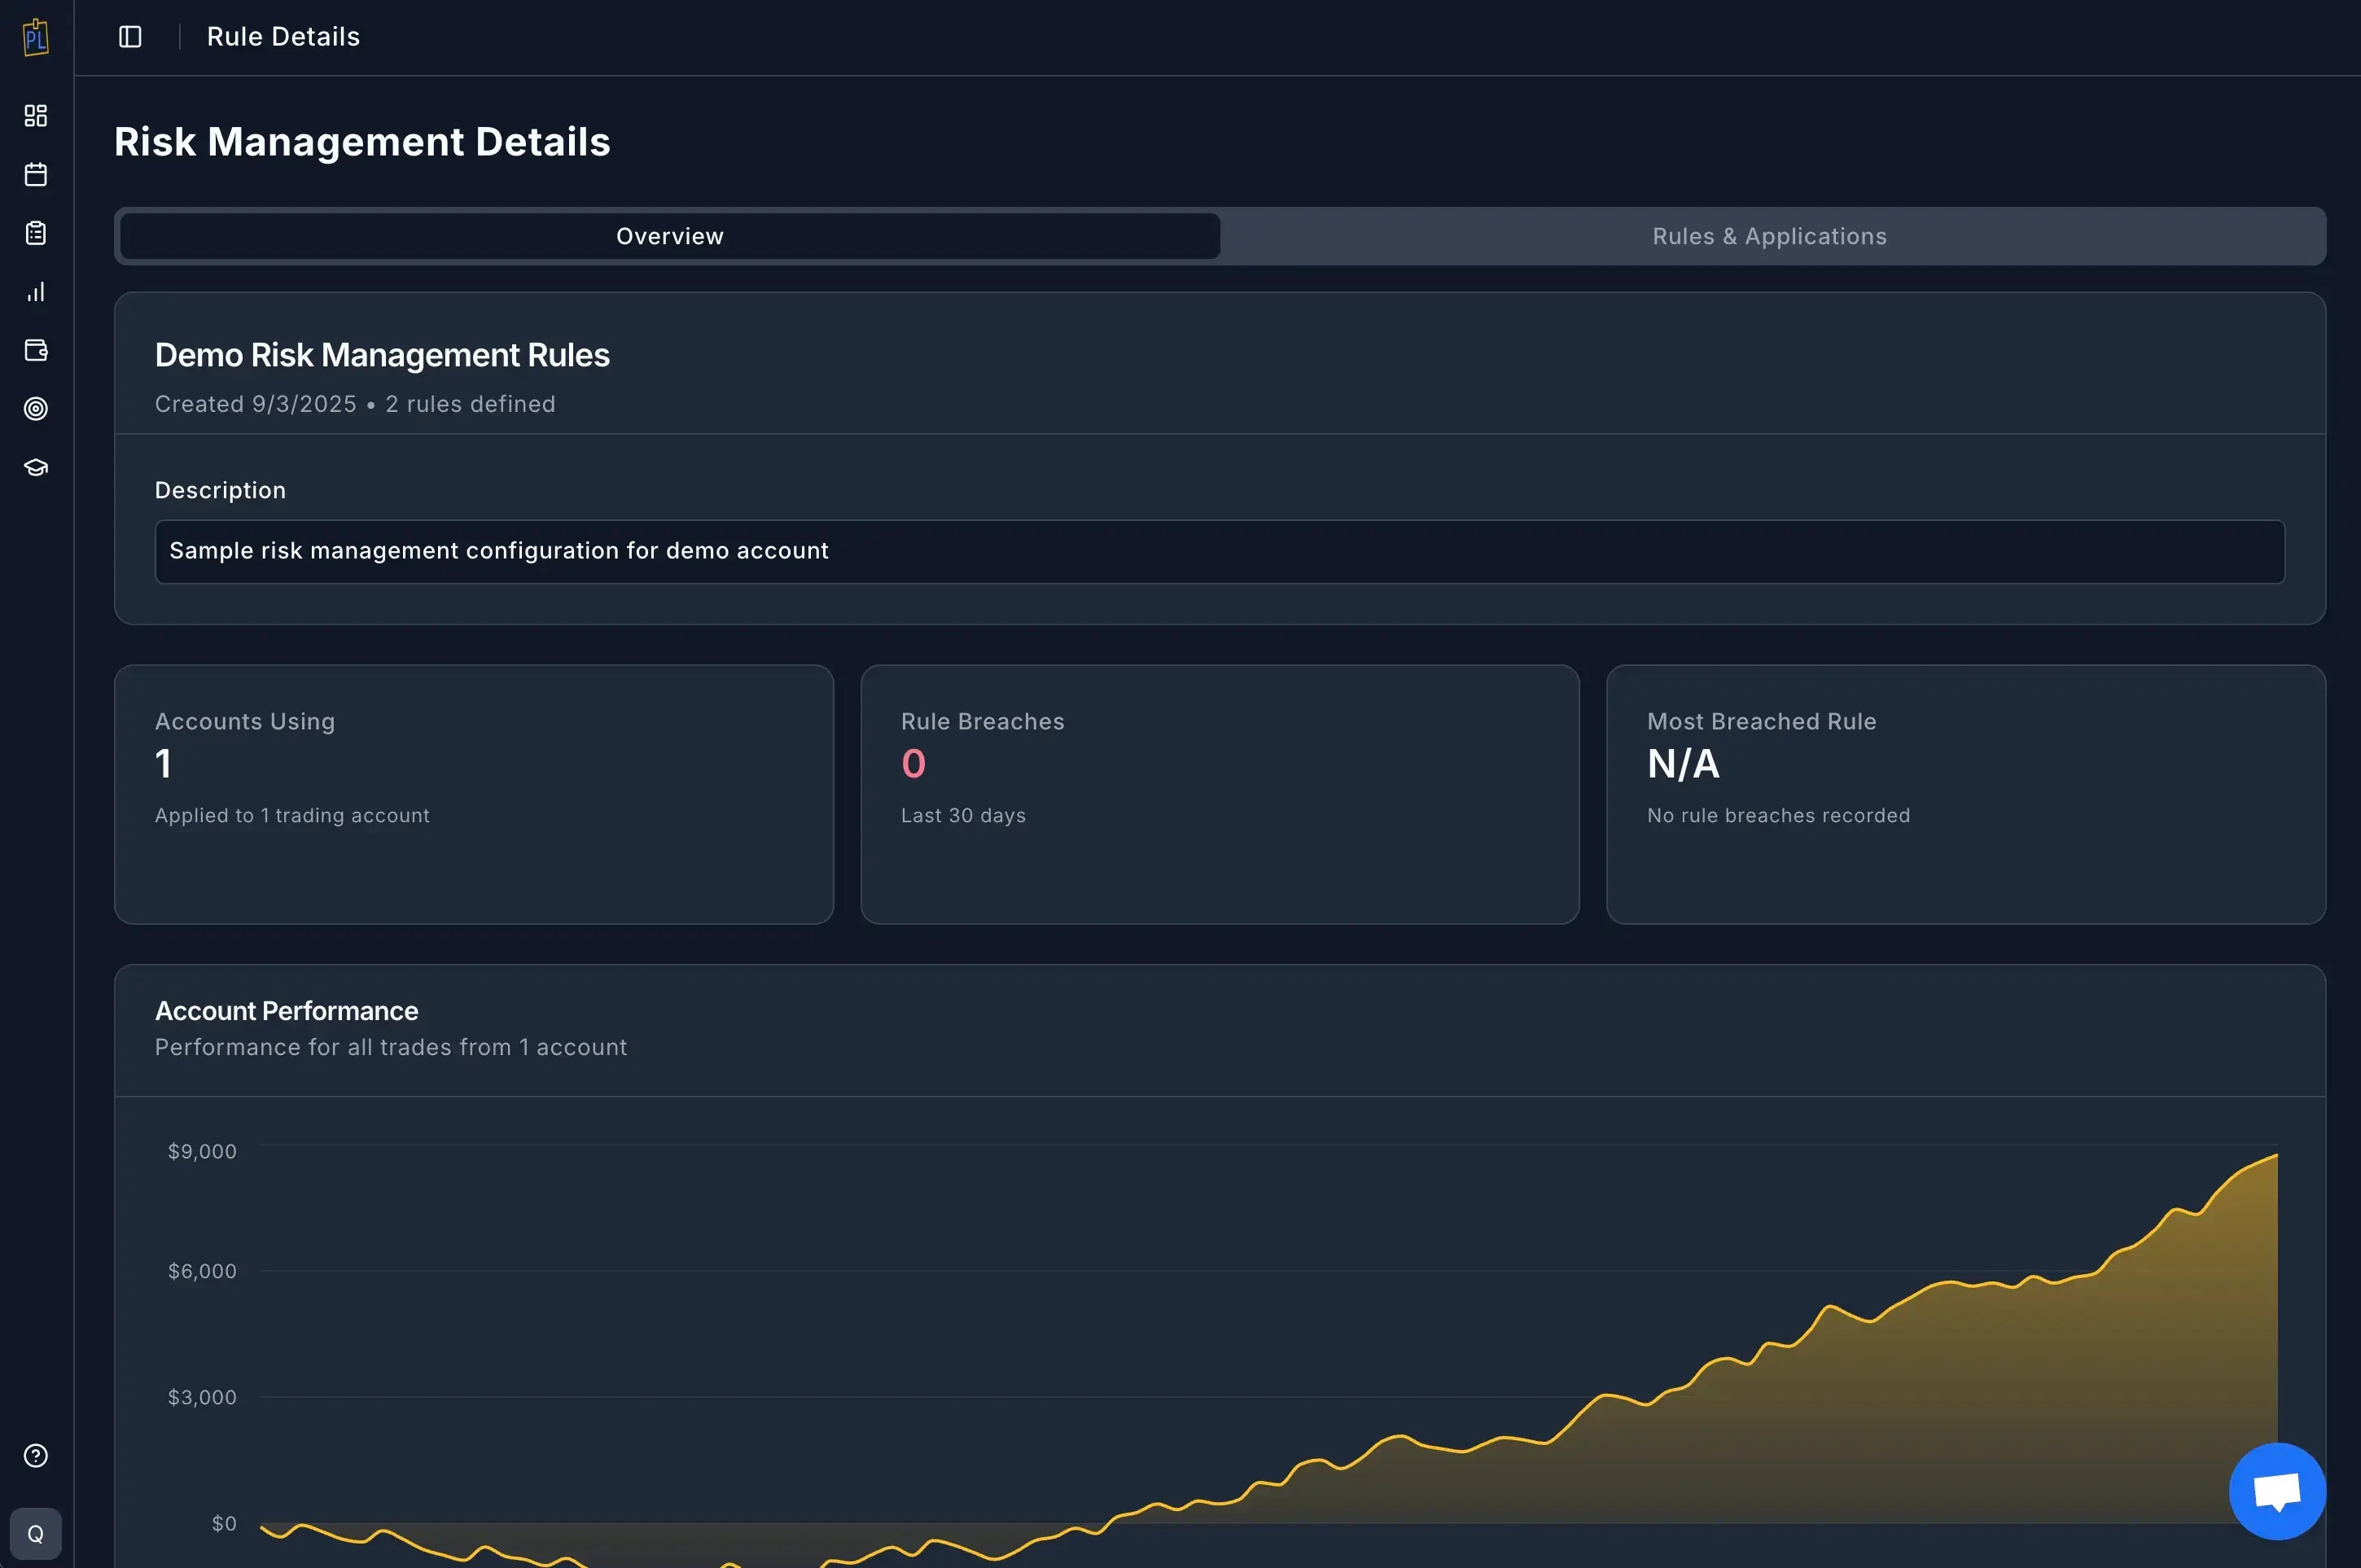Open the chat support bubble
2361x1568 pixels.
coord(2277,1491)
